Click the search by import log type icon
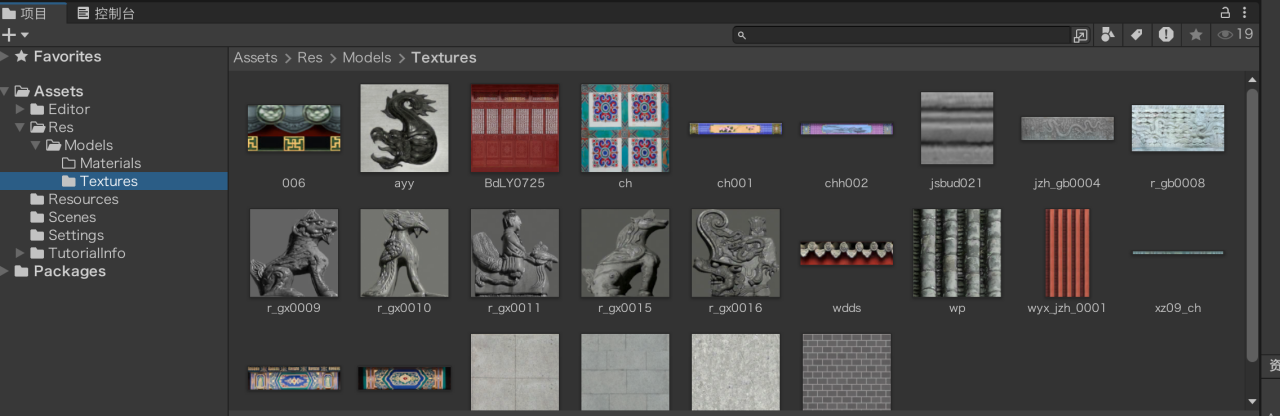Image resolution: width=1280 pixels, height=416 pixels. click(x=1166, y=35)
